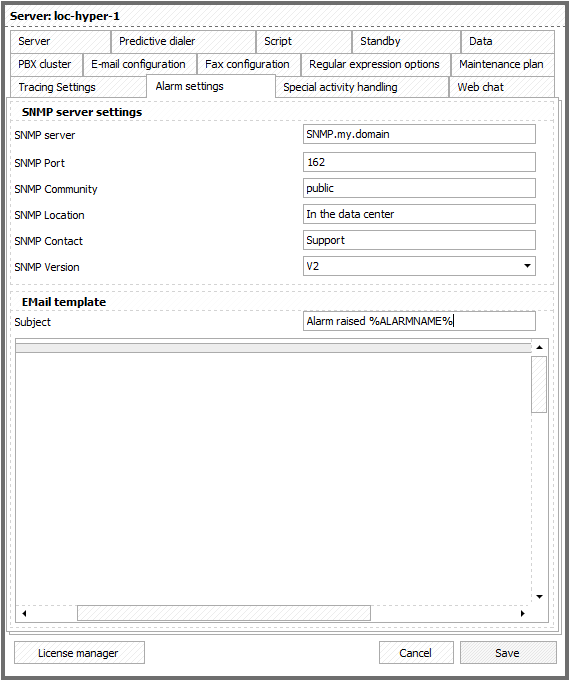The image size is (570, 681).
Task: Click the SNMP server label
Action: [x=45, y=135]
